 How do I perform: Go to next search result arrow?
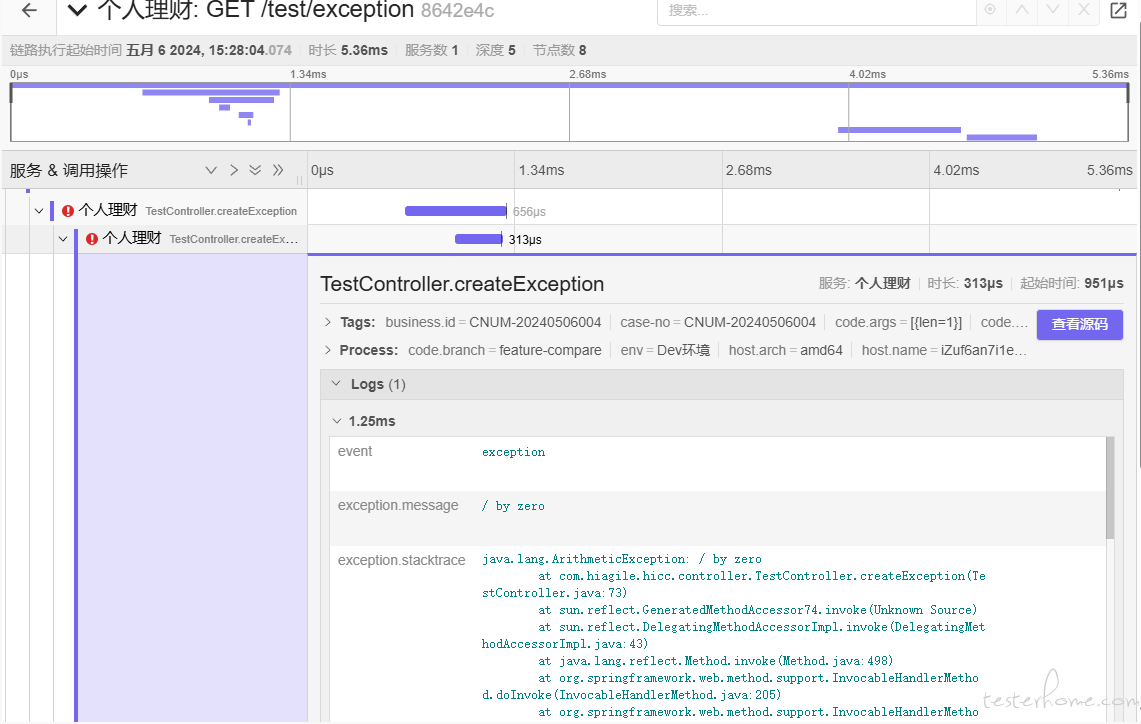click(1053, 10)
